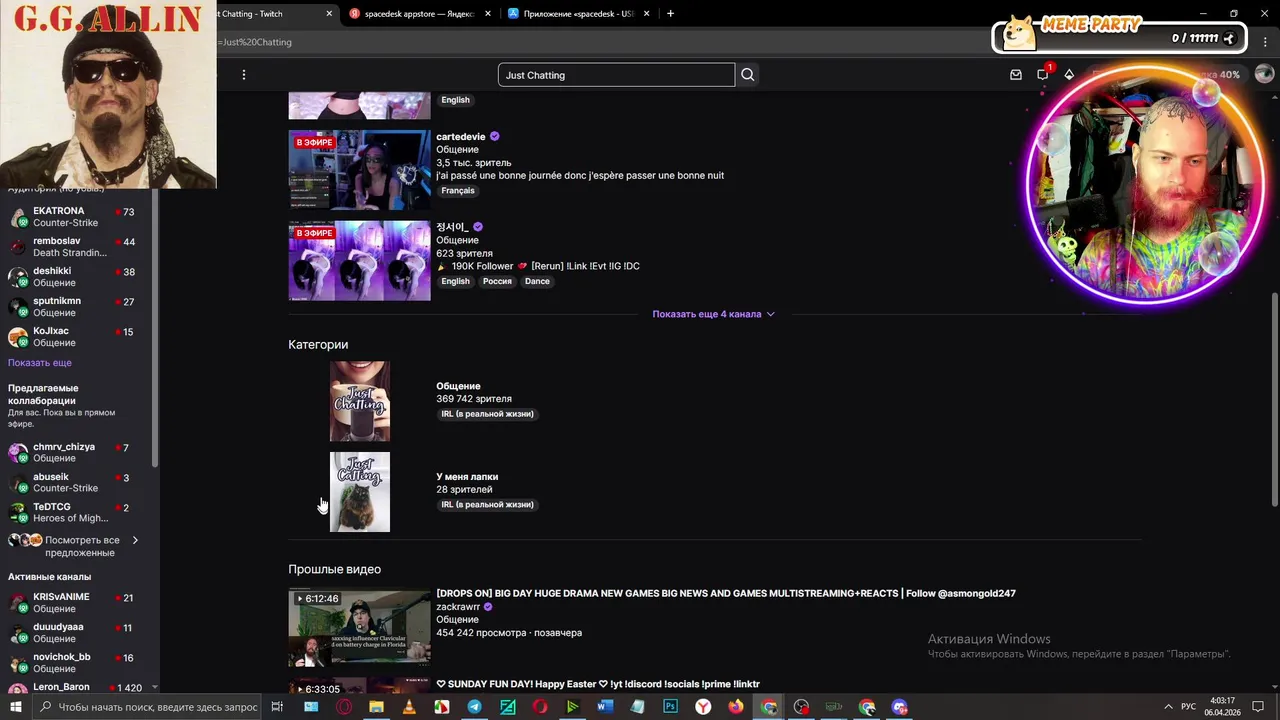Switch to the spacedesk appstore Yandex tab
The image size is (1280, 720).
click(418, 14)
